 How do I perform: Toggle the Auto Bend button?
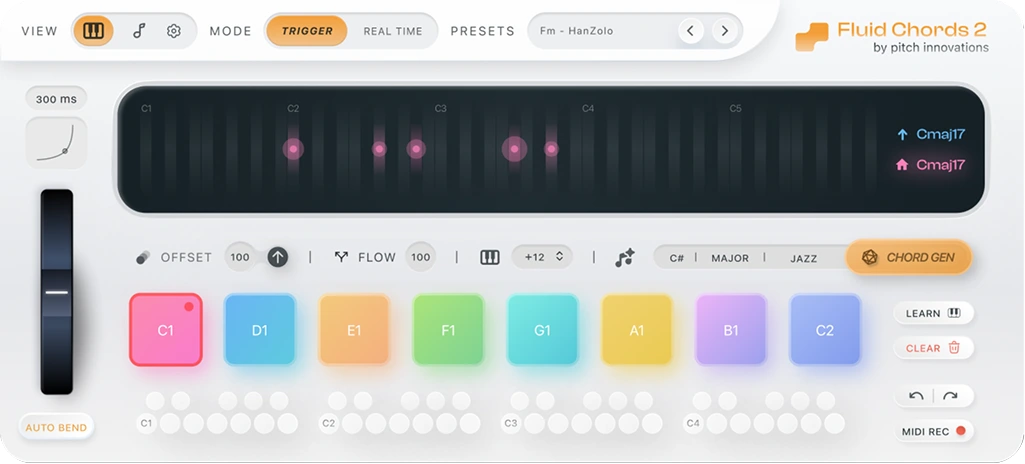tap(56, 427)
